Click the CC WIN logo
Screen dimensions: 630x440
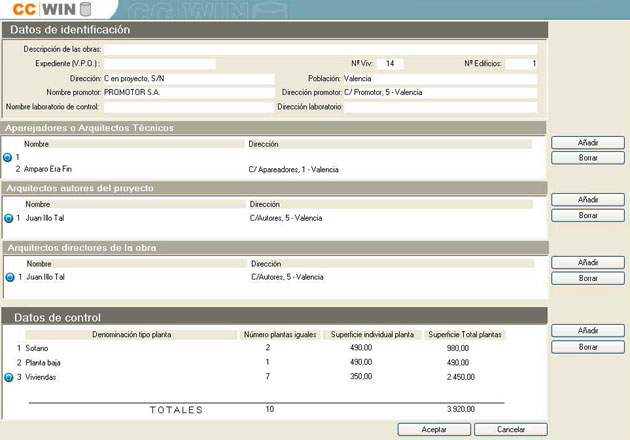48,10
